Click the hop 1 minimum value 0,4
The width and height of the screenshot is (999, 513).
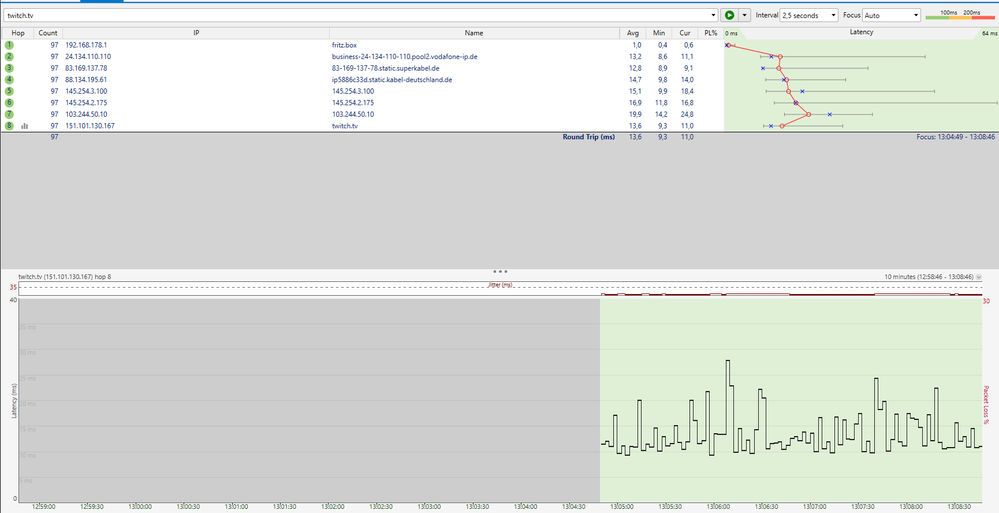coord(663,45)
